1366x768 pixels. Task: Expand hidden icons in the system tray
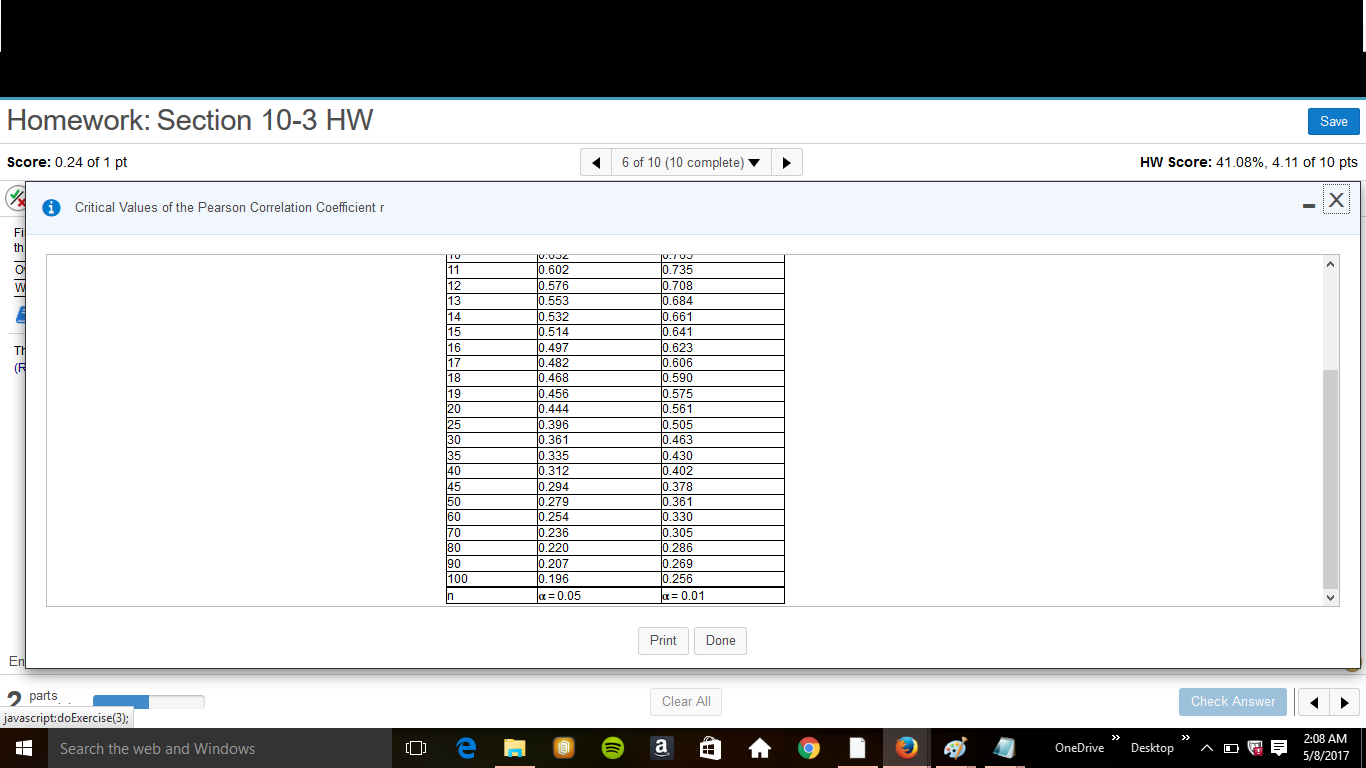click(x=1207, y=747)
